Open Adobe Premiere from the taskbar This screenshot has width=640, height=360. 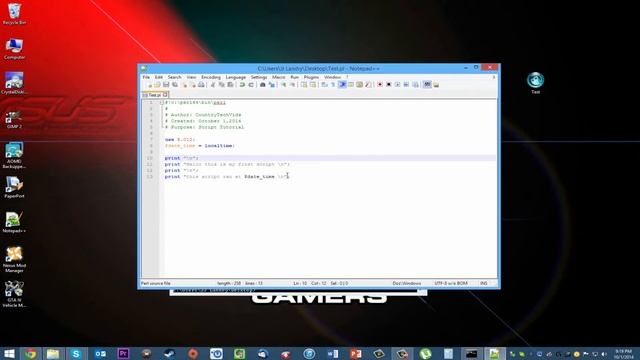click(x=123, y=353)
